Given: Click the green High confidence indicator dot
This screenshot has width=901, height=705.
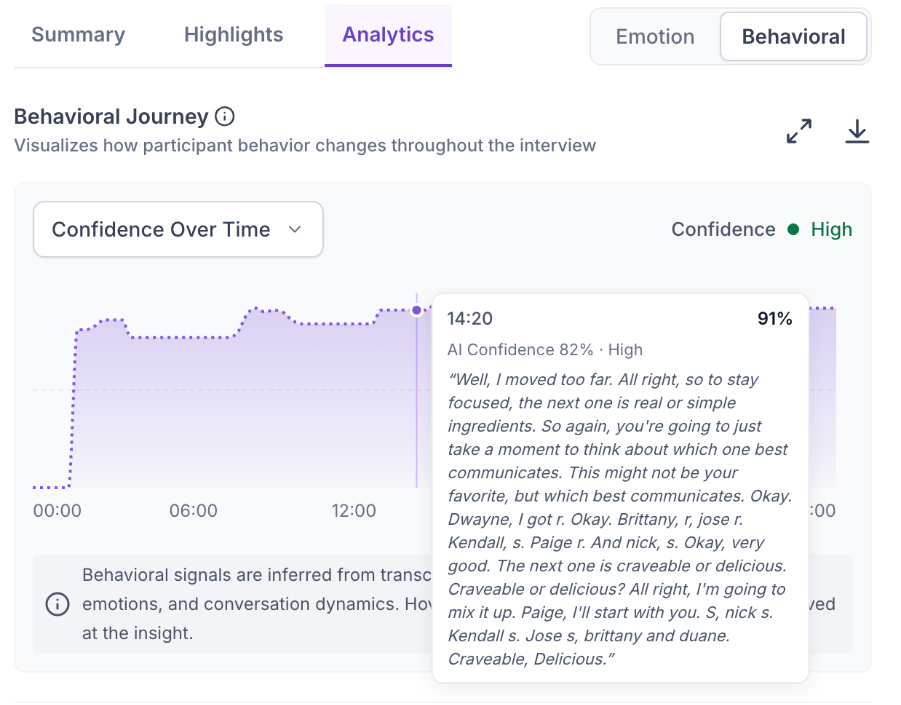Looking at the screenshot, I should (793, 229).
